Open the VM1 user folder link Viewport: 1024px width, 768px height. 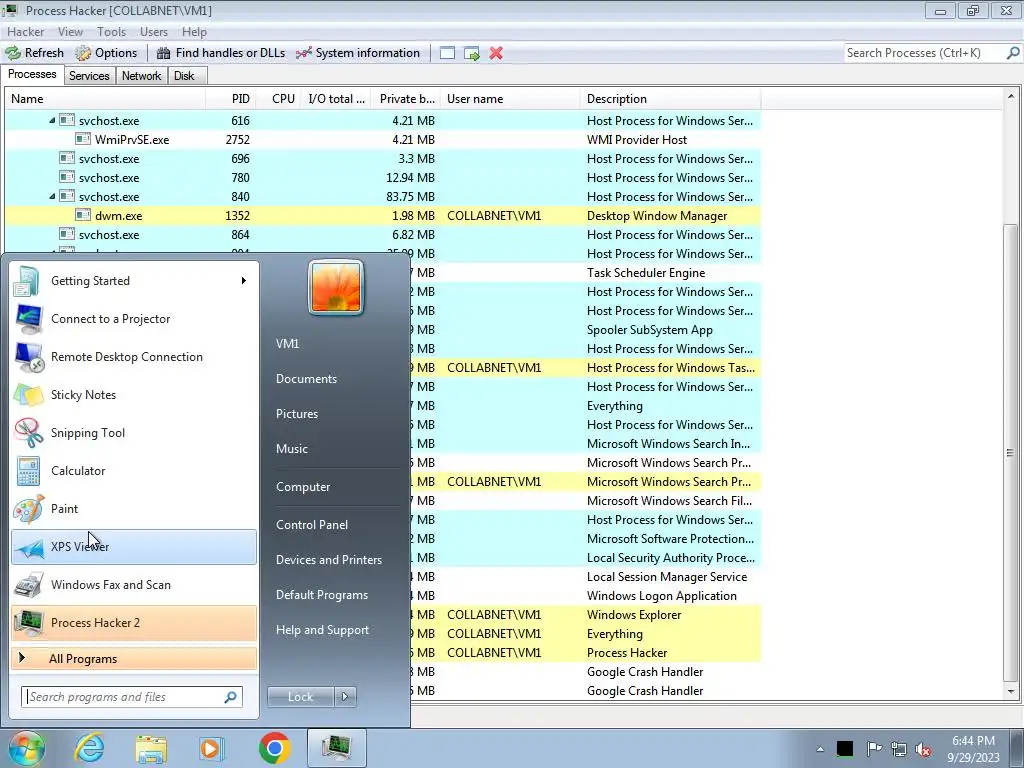coord(287,344)
